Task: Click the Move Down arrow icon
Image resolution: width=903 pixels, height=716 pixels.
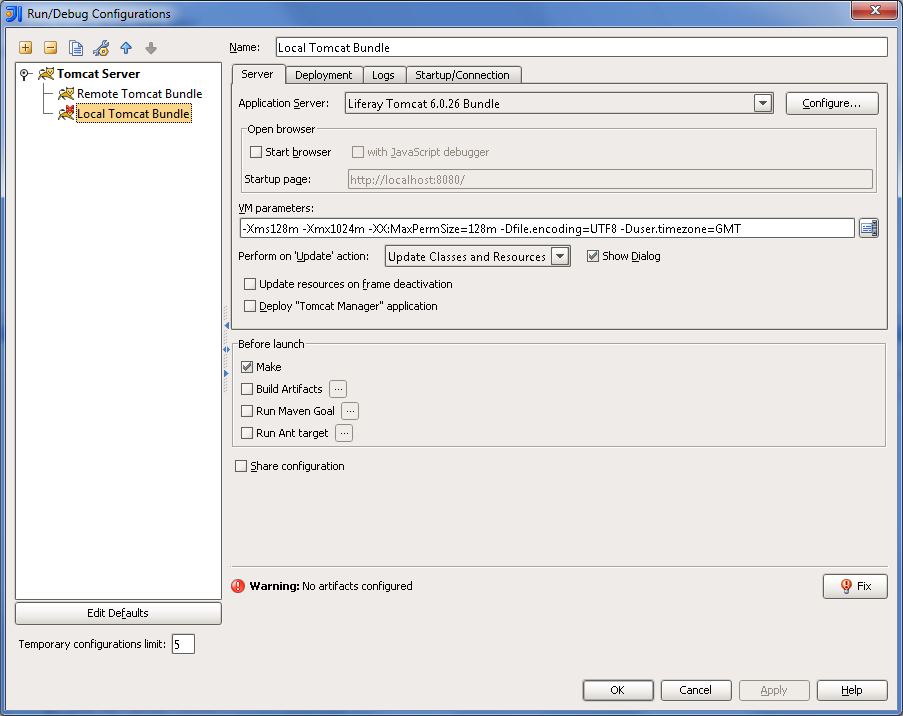Action: pyautogui.click(x=151, y=48)
